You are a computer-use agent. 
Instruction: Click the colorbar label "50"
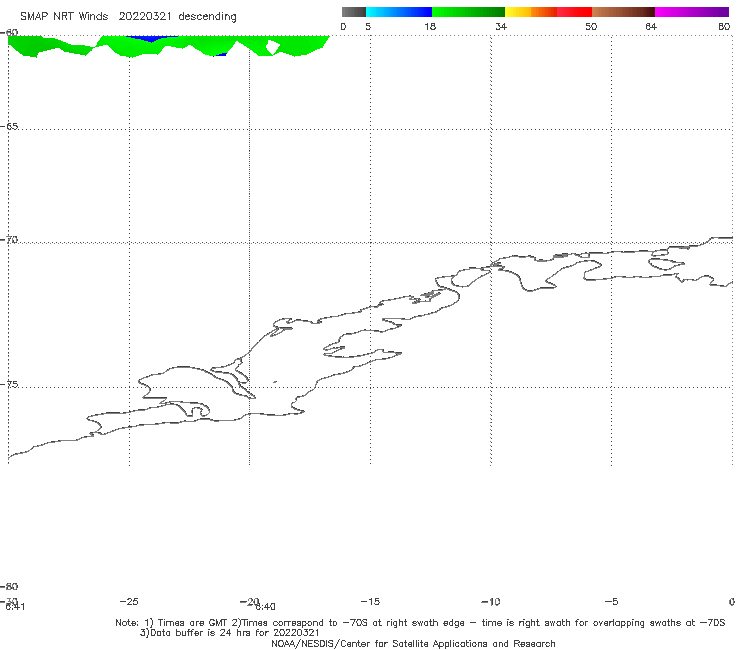(591, 26)
